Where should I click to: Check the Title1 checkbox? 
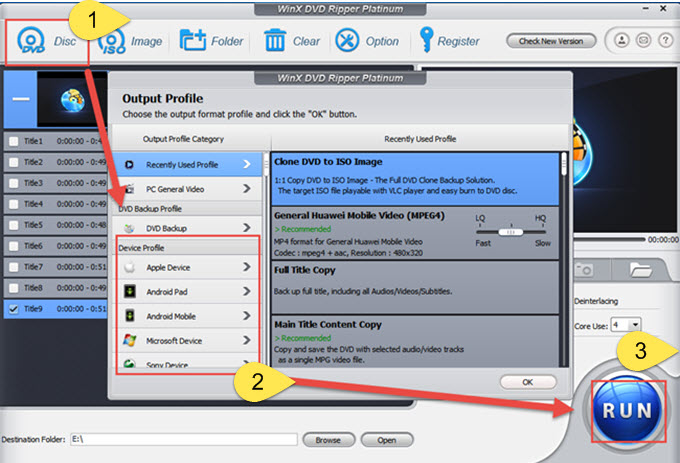tap(14, 141)
